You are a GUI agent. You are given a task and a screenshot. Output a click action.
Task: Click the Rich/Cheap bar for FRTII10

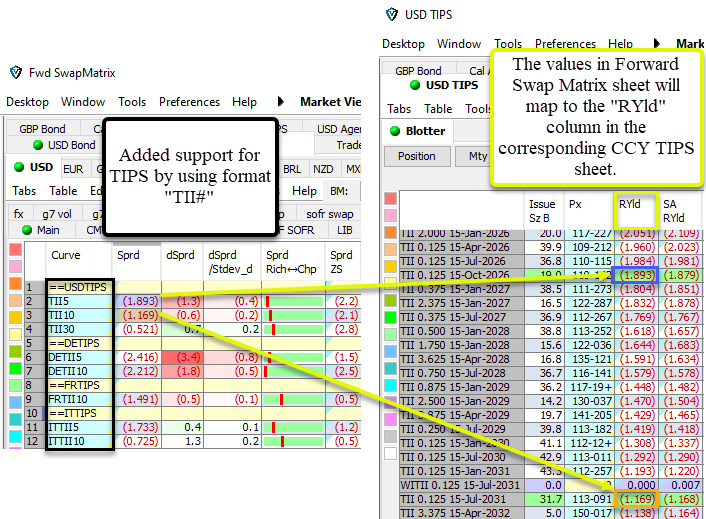(x=293, y=399)
